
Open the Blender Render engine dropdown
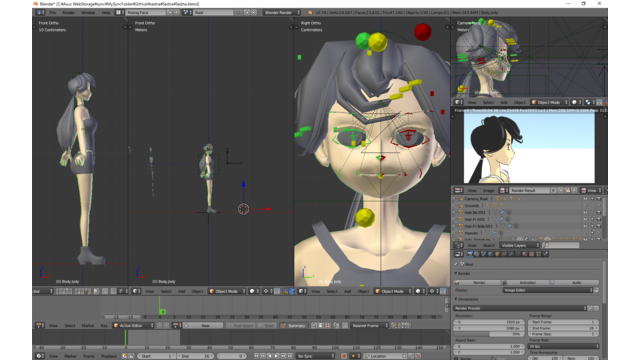(x=282, y=13)
